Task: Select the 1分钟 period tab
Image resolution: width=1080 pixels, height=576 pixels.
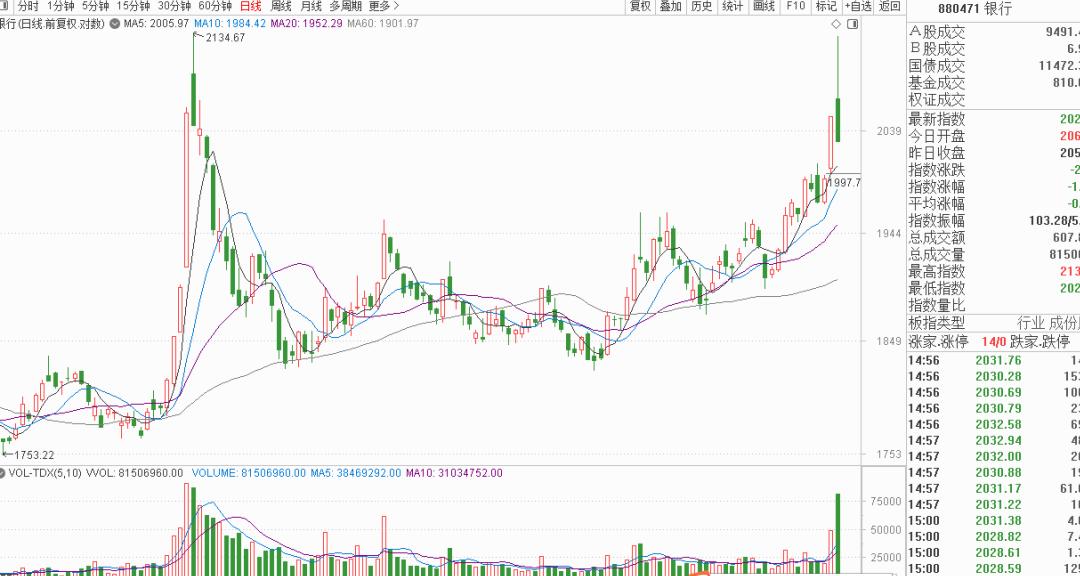Action: coord(60,6)
